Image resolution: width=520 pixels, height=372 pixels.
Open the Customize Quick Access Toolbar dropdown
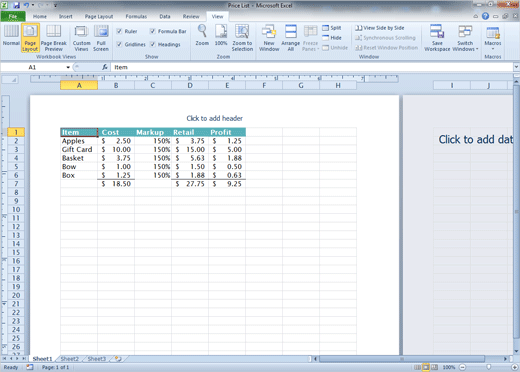click(55, 5)
